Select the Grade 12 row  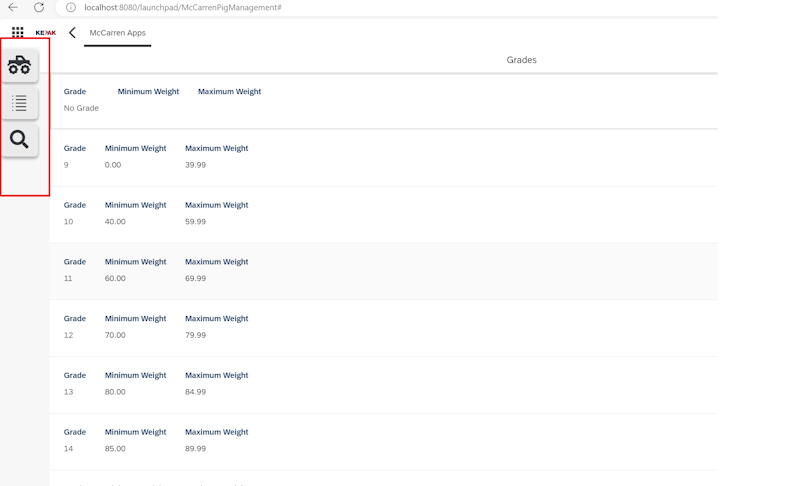point(383,328)
